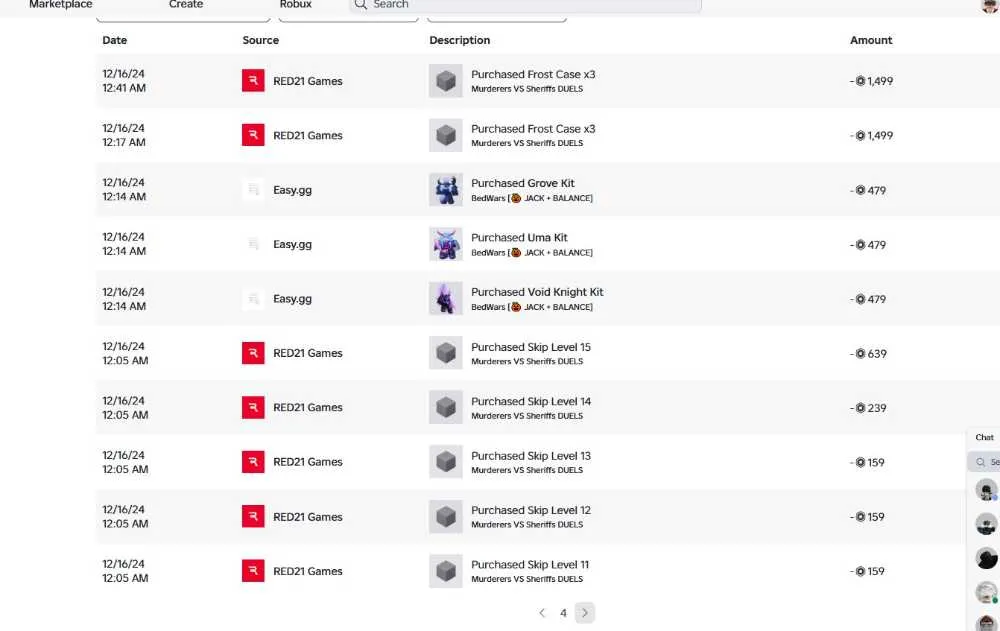
Task: Click cube icon beside Skip Level 14
Action: (x=446, y=407)
